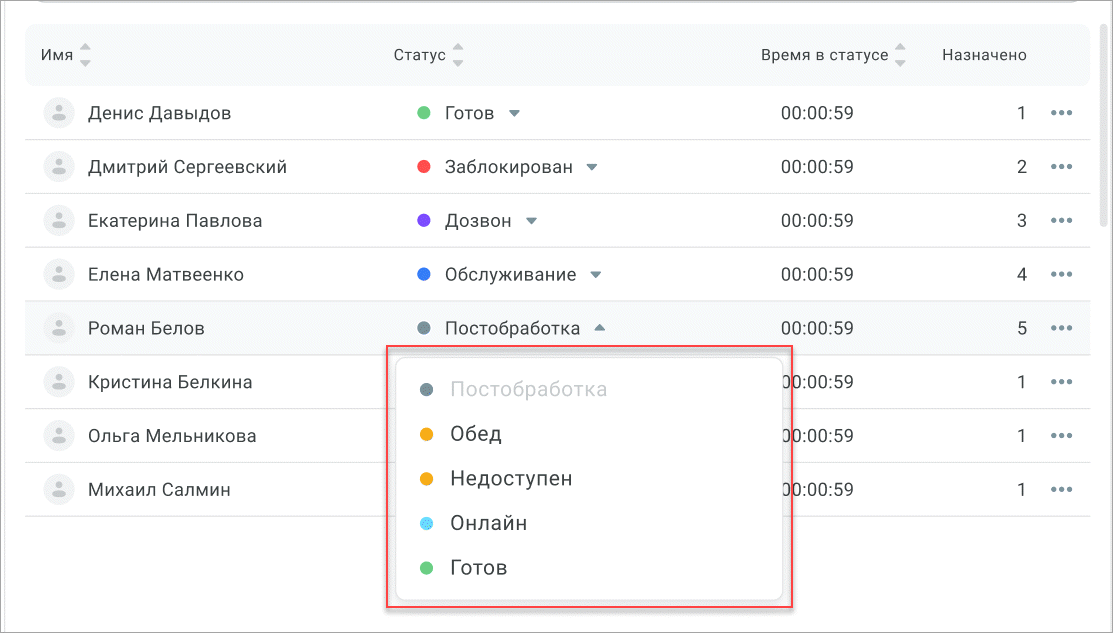The height and width of the screenshot is (633, 1113).
Task: Open more options for Дмитрий Сергеевский
Action: point(1061,167)
